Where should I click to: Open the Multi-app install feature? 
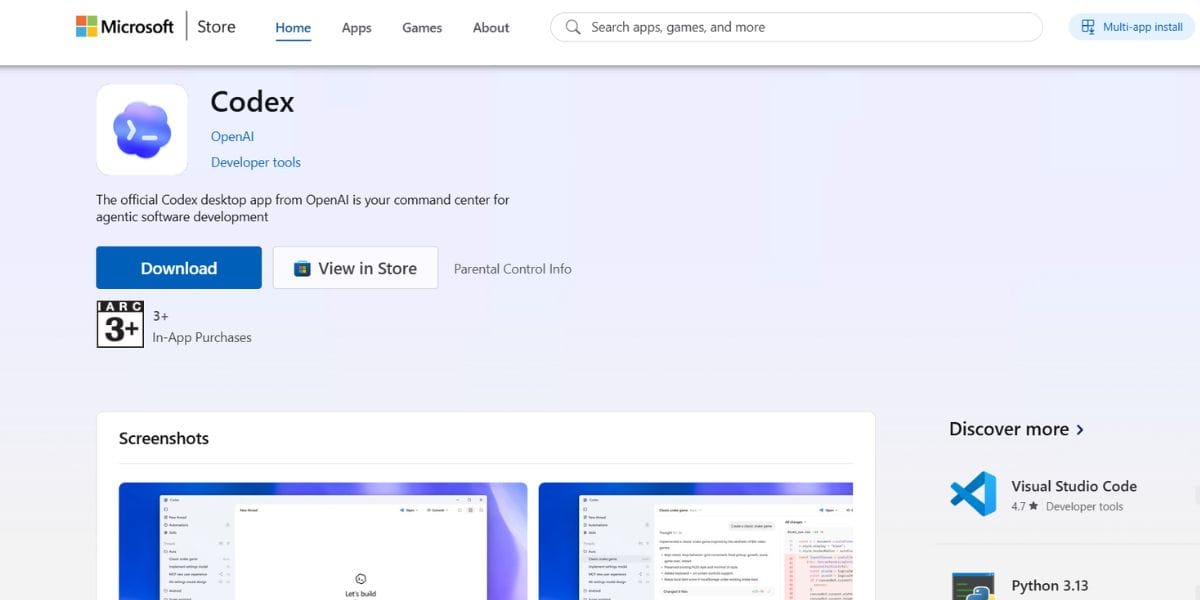pos(1129,27)
